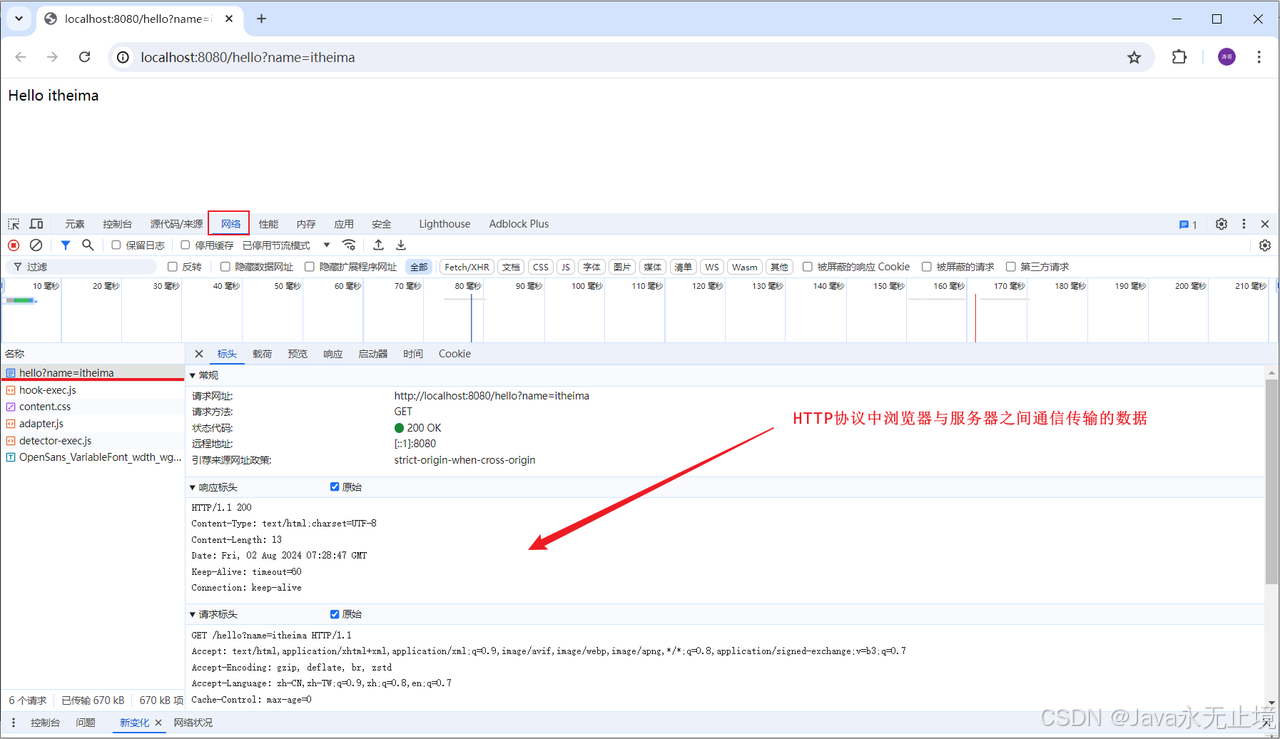
Task: View site information icon in address bar
Action: pyautogui.click(x=123, y=57)
